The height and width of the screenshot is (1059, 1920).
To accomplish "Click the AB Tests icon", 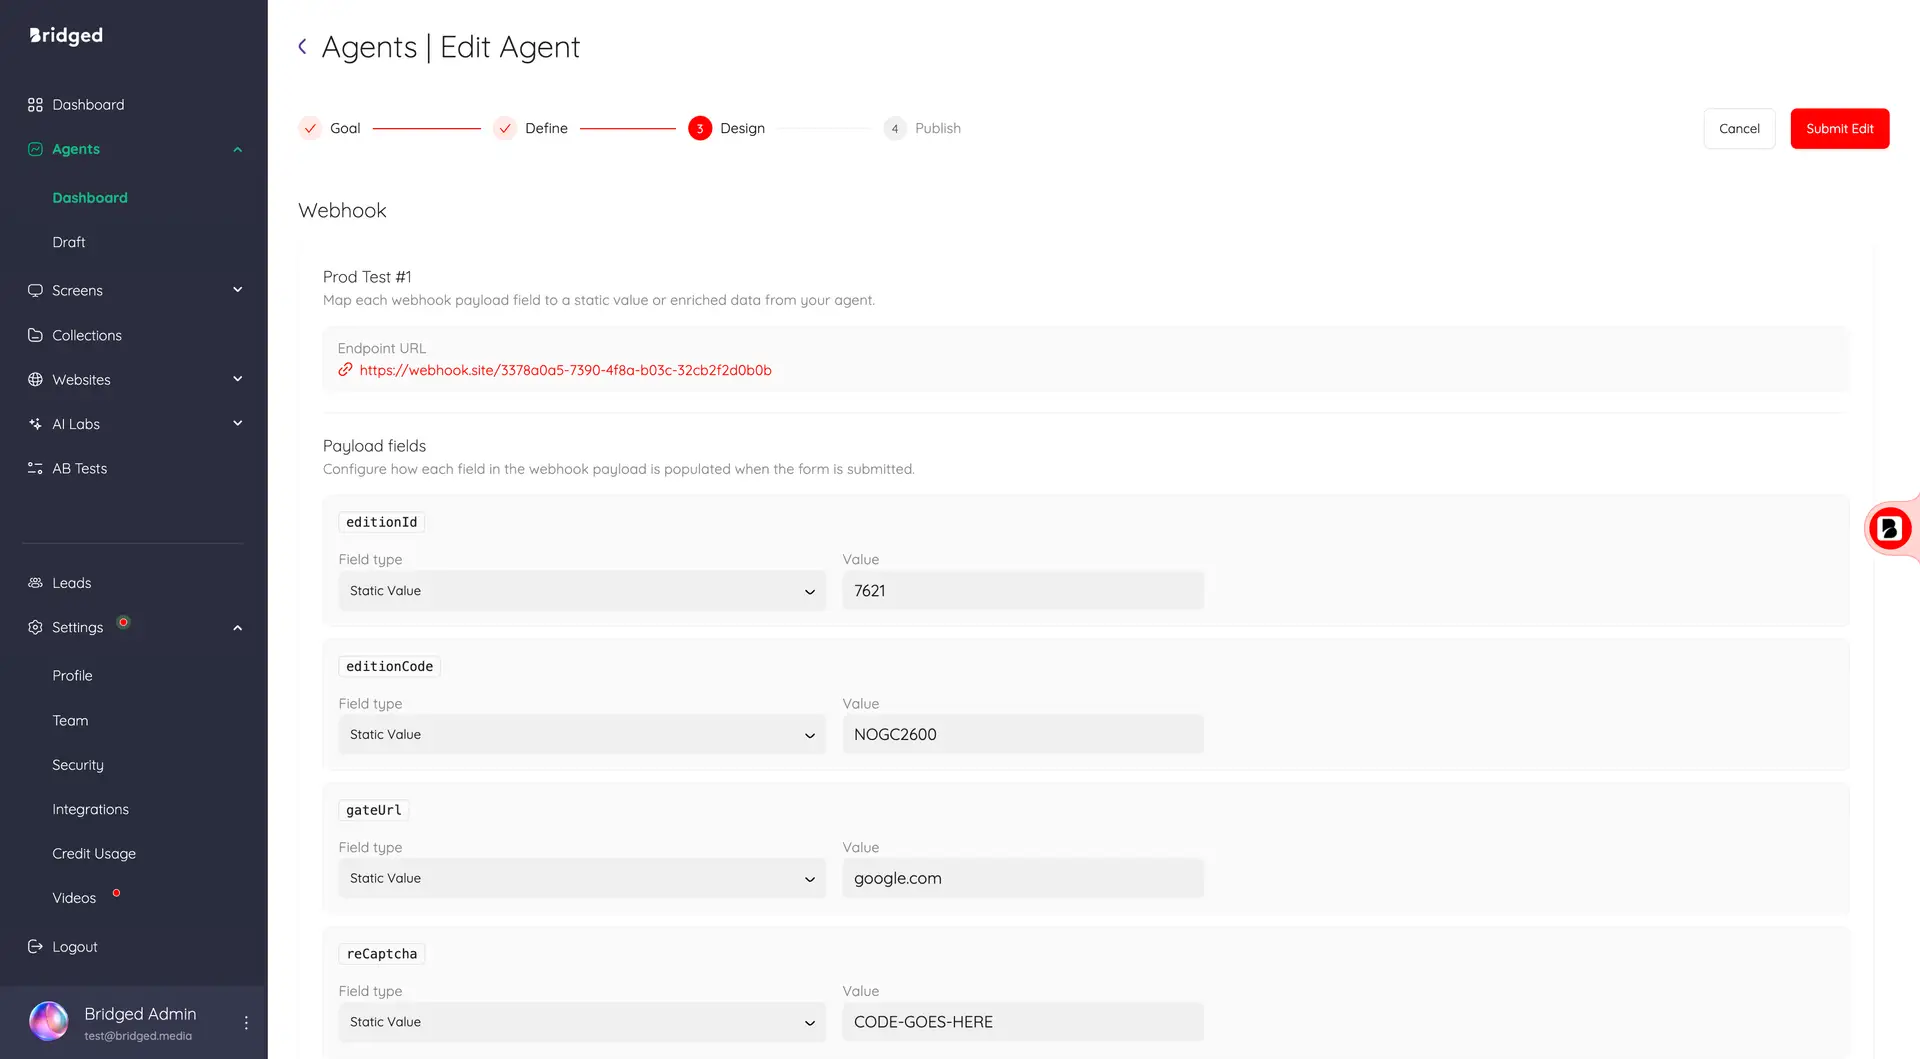I will [35, 468].
